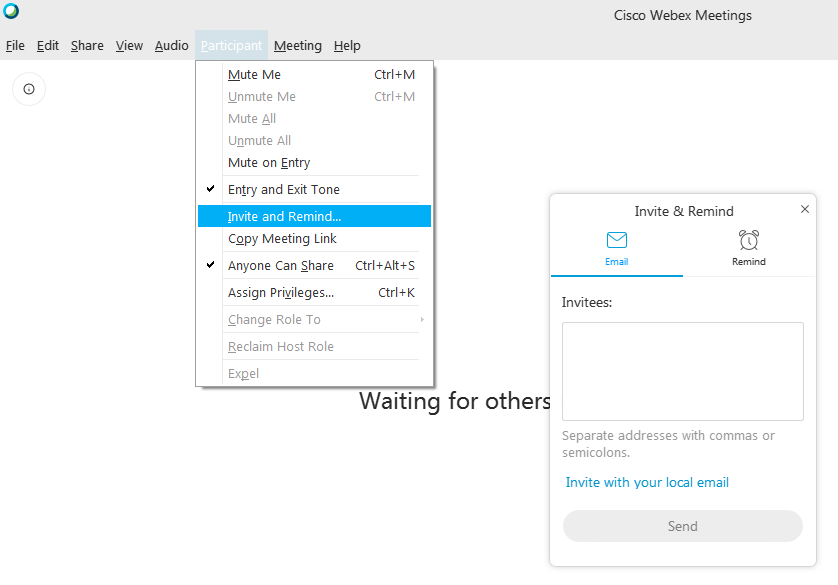Open Assign Privileges... dialog
Viewport: 838px width, 585px height.
314,292
